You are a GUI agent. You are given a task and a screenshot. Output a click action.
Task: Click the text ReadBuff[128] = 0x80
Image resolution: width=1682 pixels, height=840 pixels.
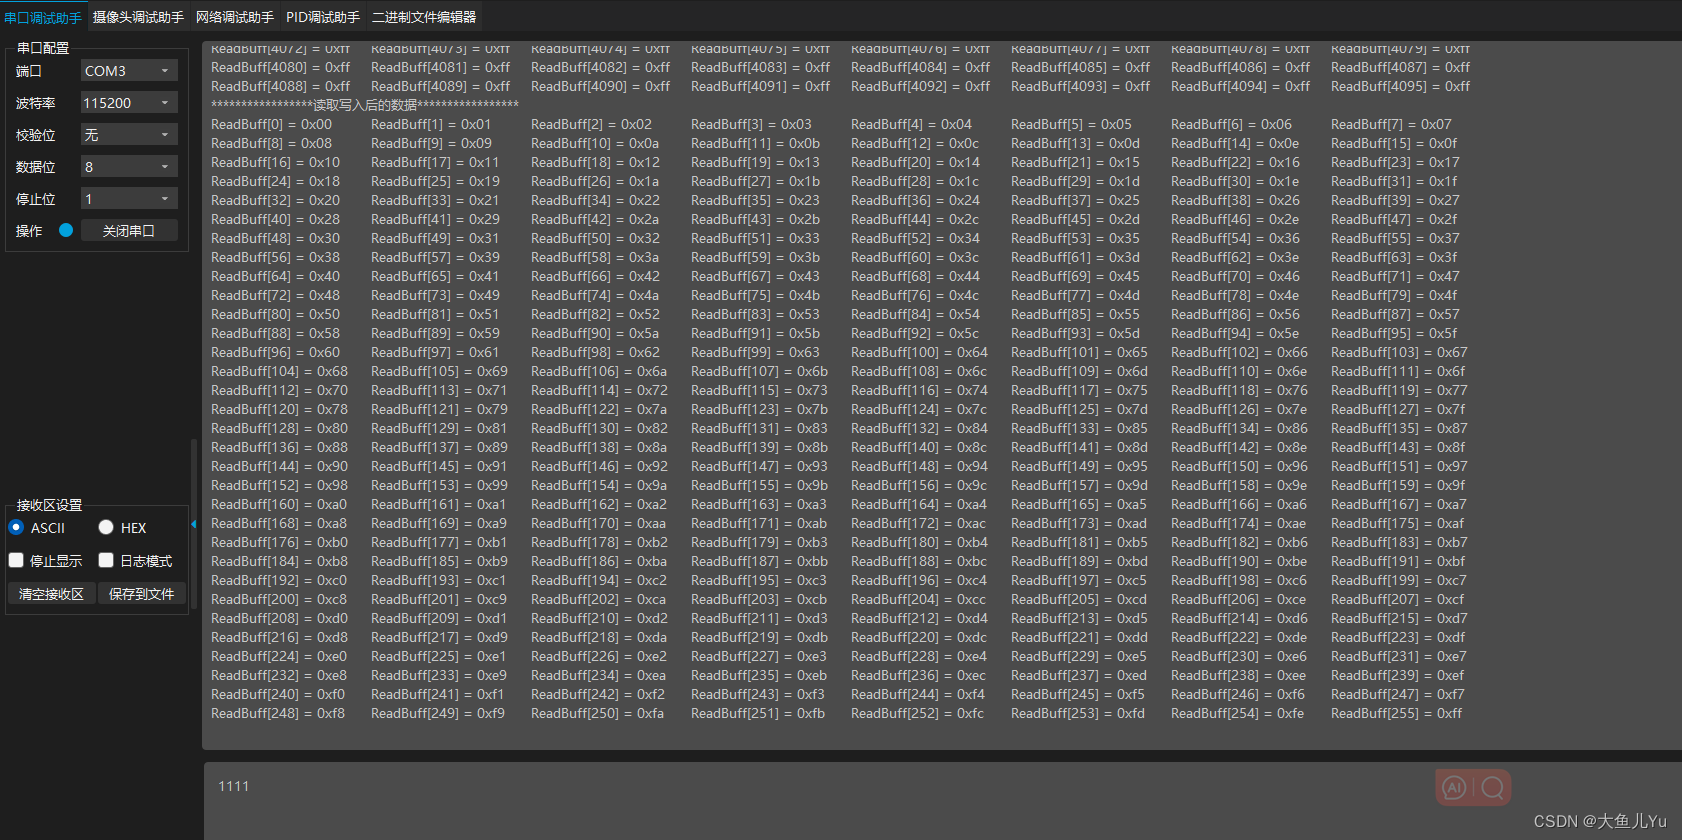[279, 428]
